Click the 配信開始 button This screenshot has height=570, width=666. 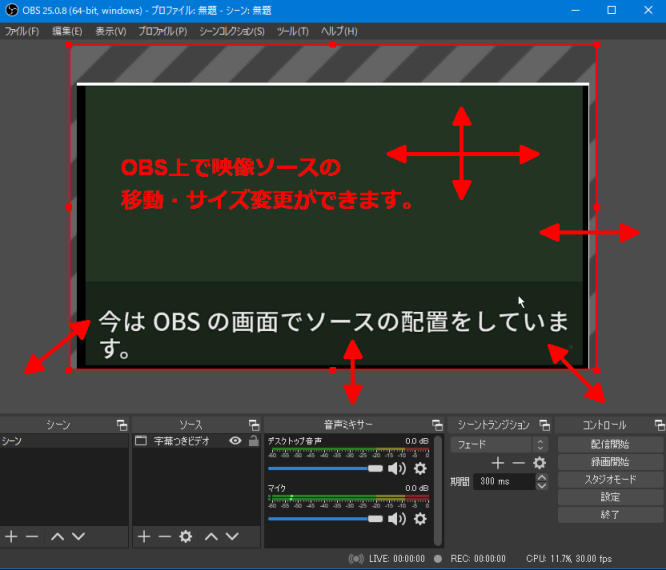(610, 445)
